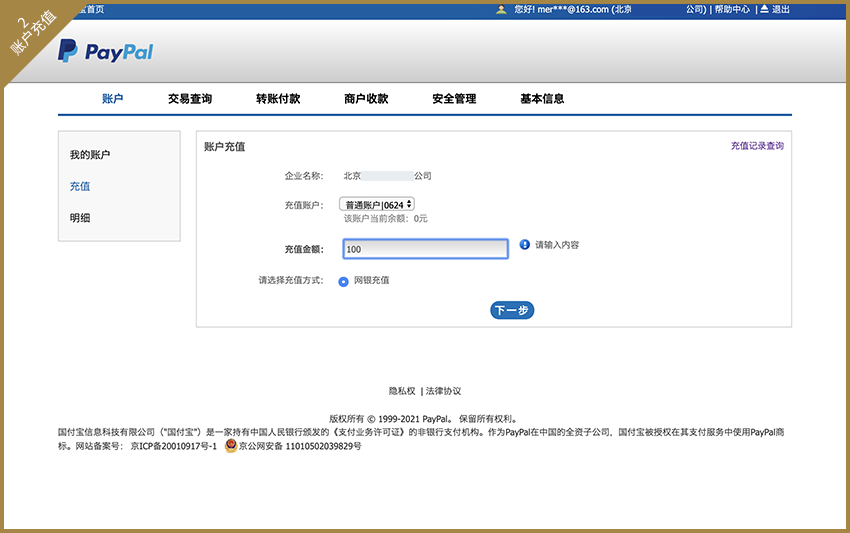The image size is (850, 533).
Task: Click the eject icon beside 退出
Action: click(x=764, y=9)
